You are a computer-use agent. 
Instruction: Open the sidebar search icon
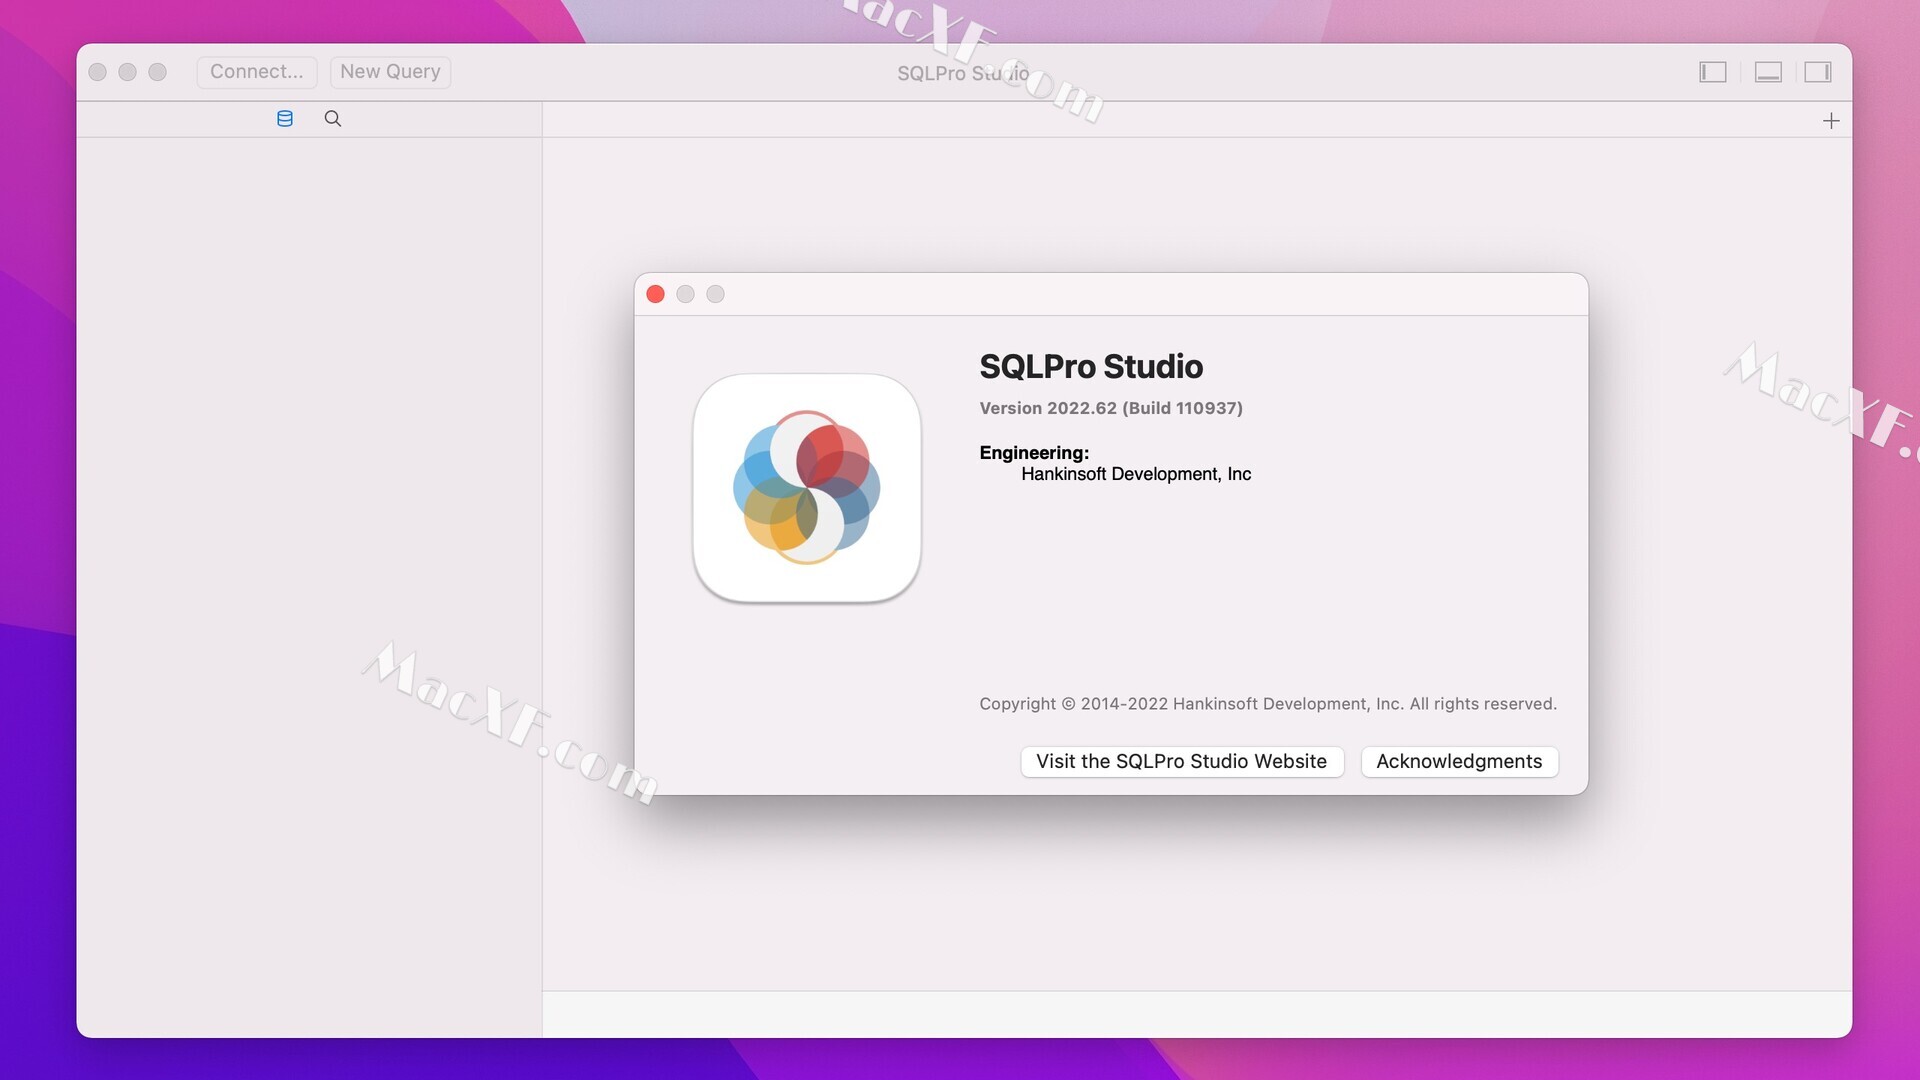click(333, 119)
